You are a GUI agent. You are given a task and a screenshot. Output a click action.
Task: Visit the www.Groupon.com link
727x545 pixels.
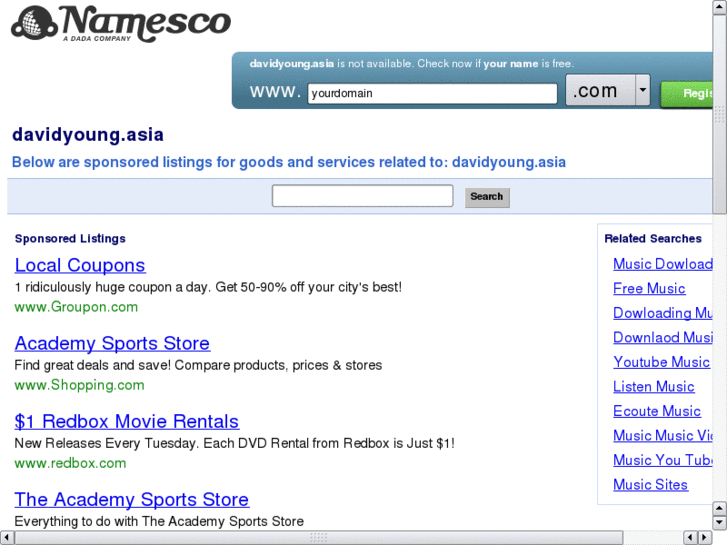(76, 307)
